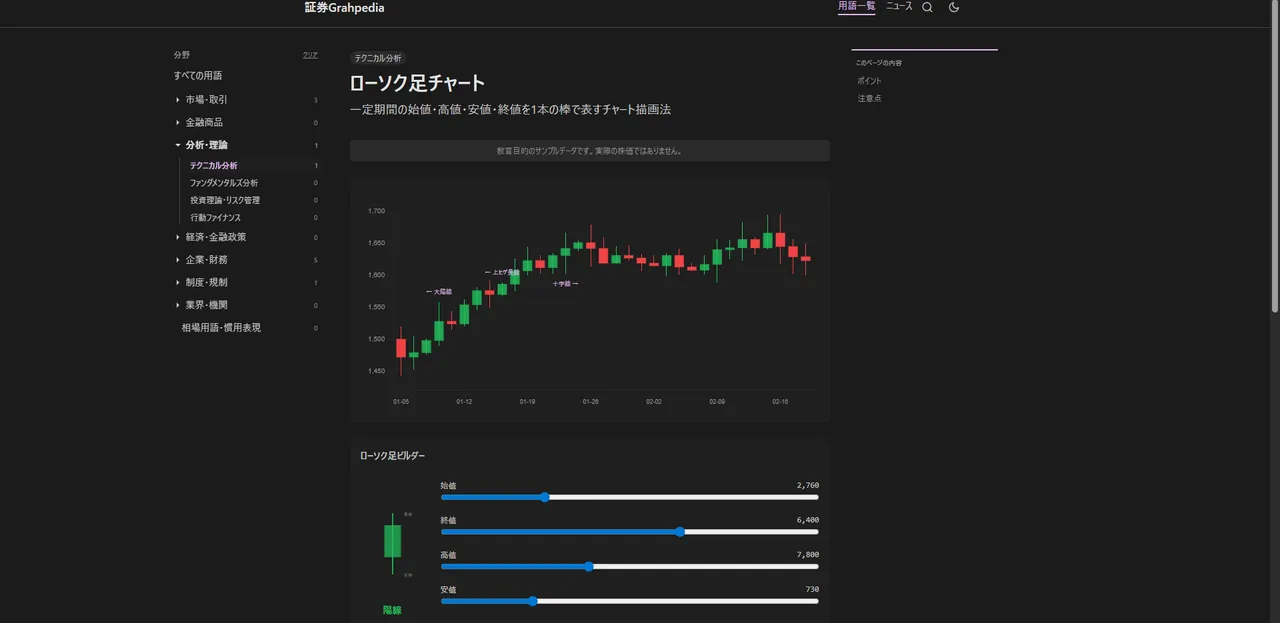This screenshot has height=623, width=1280.
Task: Click the search magnifier icon in header
Action: [927, 7]
